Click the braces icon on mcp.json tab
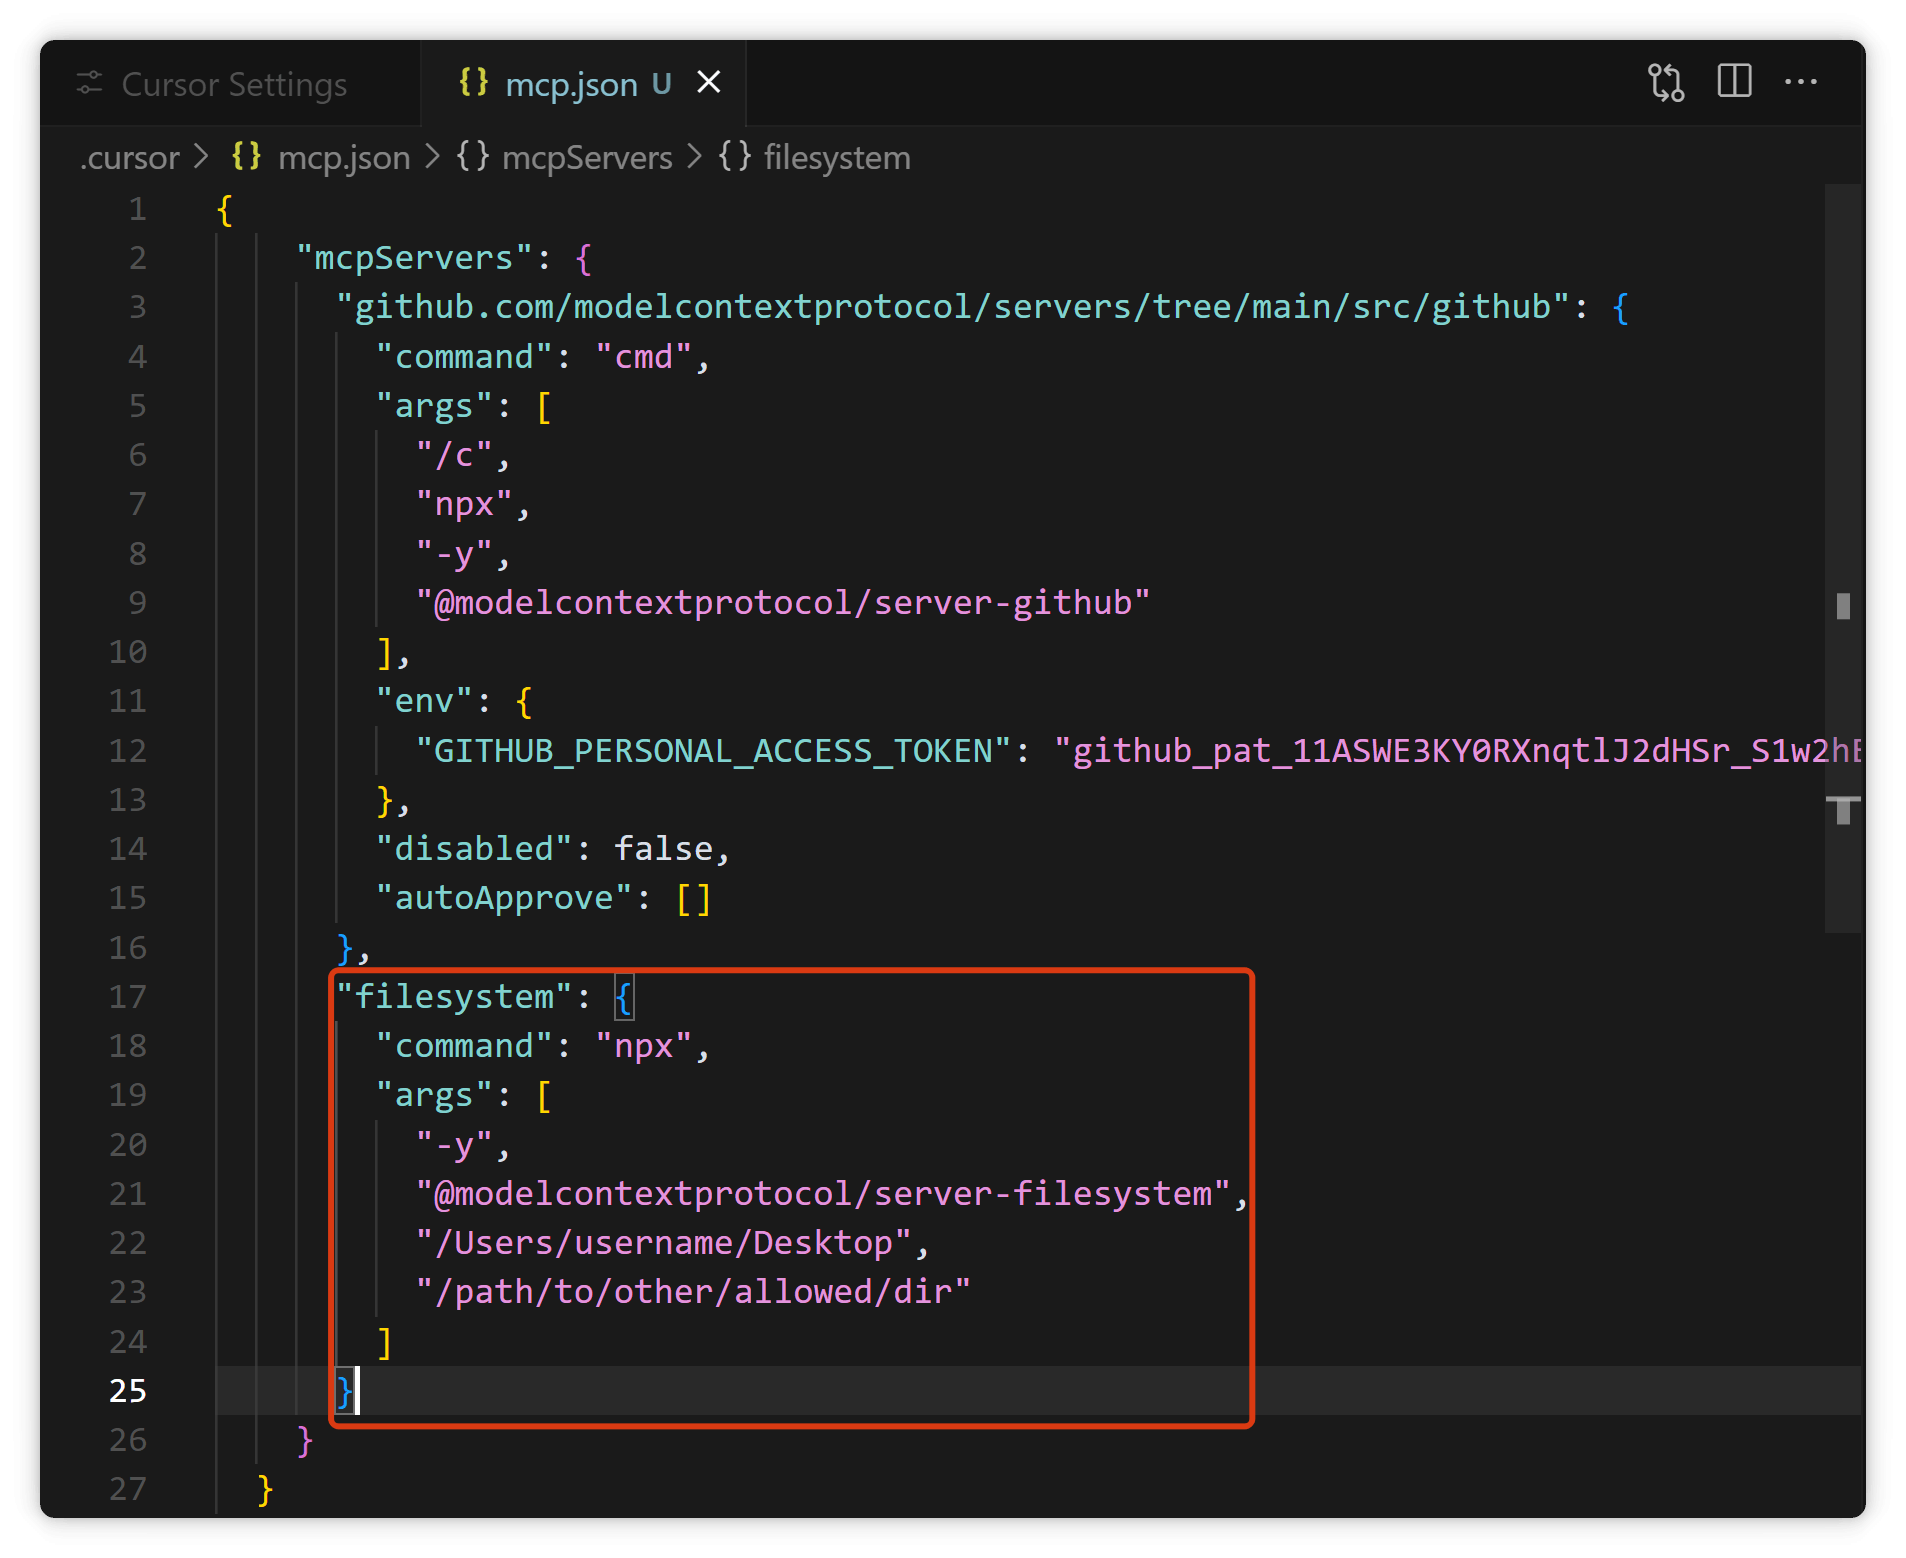Screen dimensions: 1906x1558 pos(473,82)
